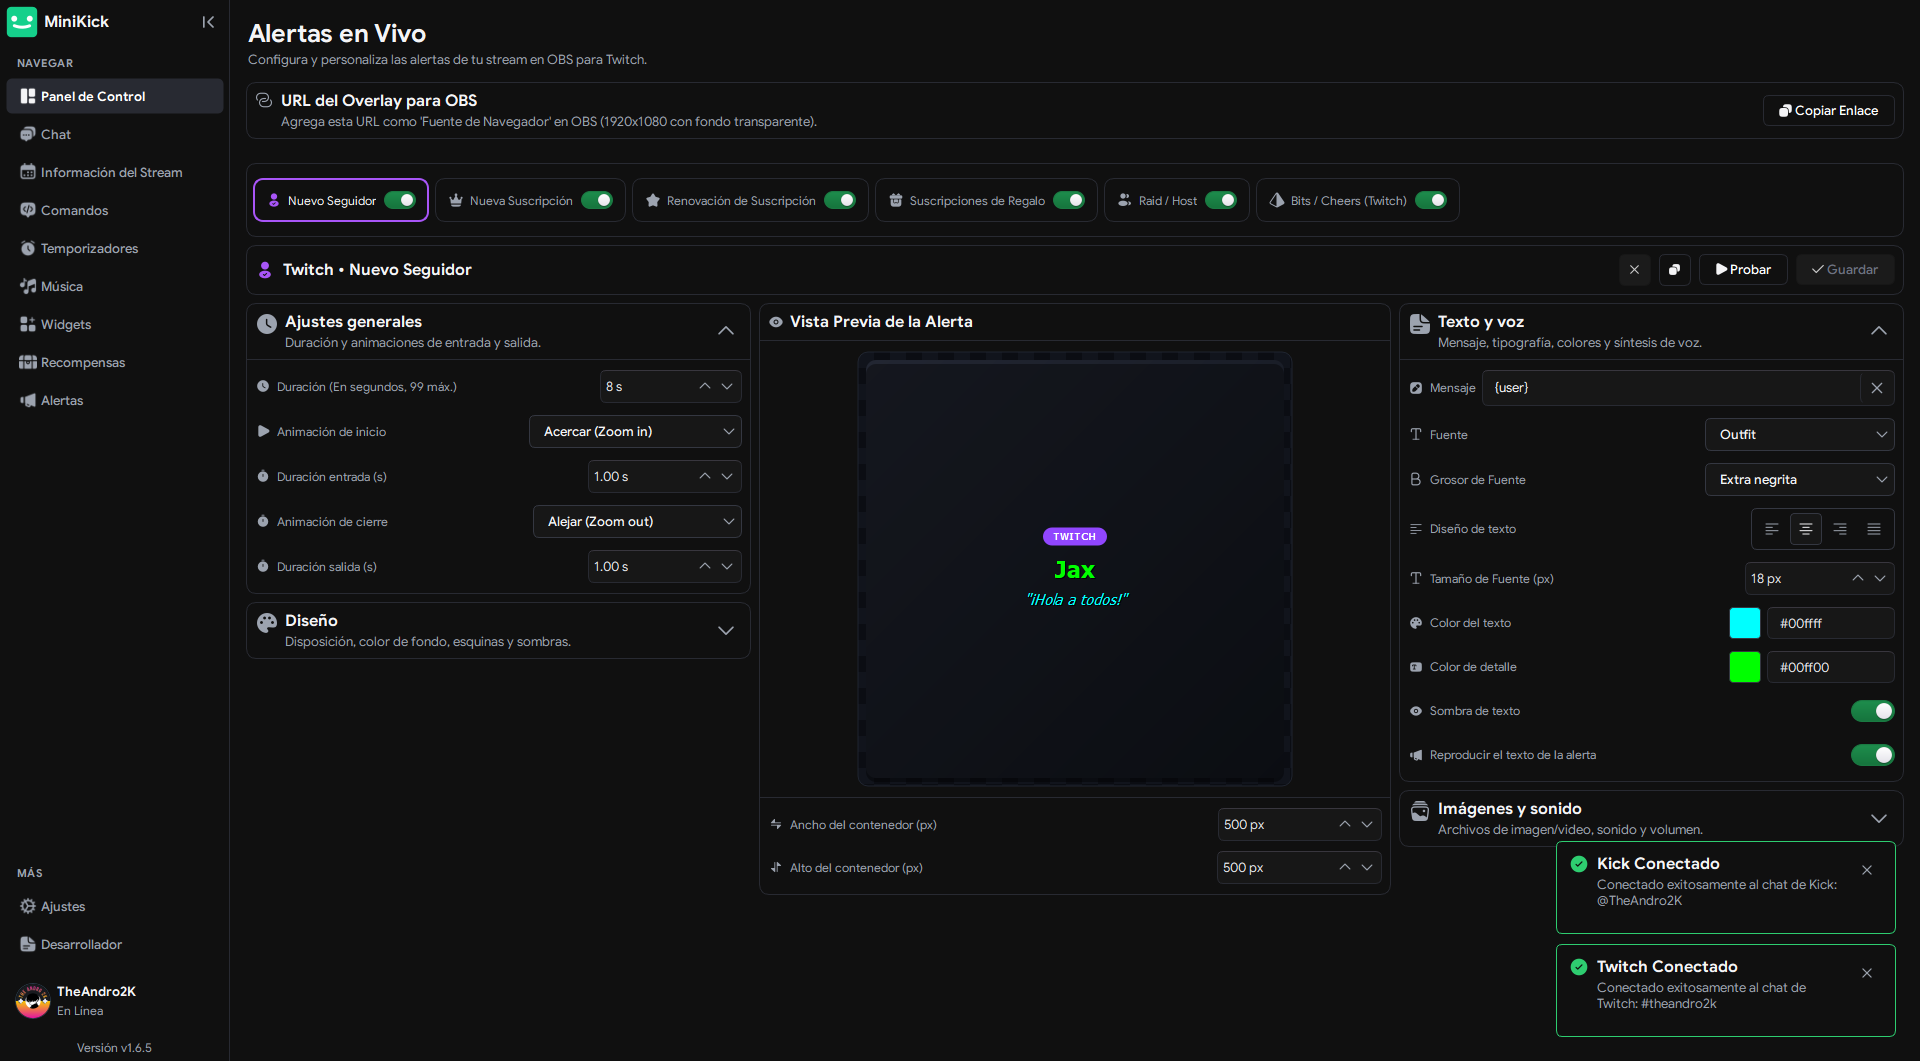Dismiss the Kick Conectado notification
The height and width of the screenshot is (1061, 1920).
coord(1867,870)
